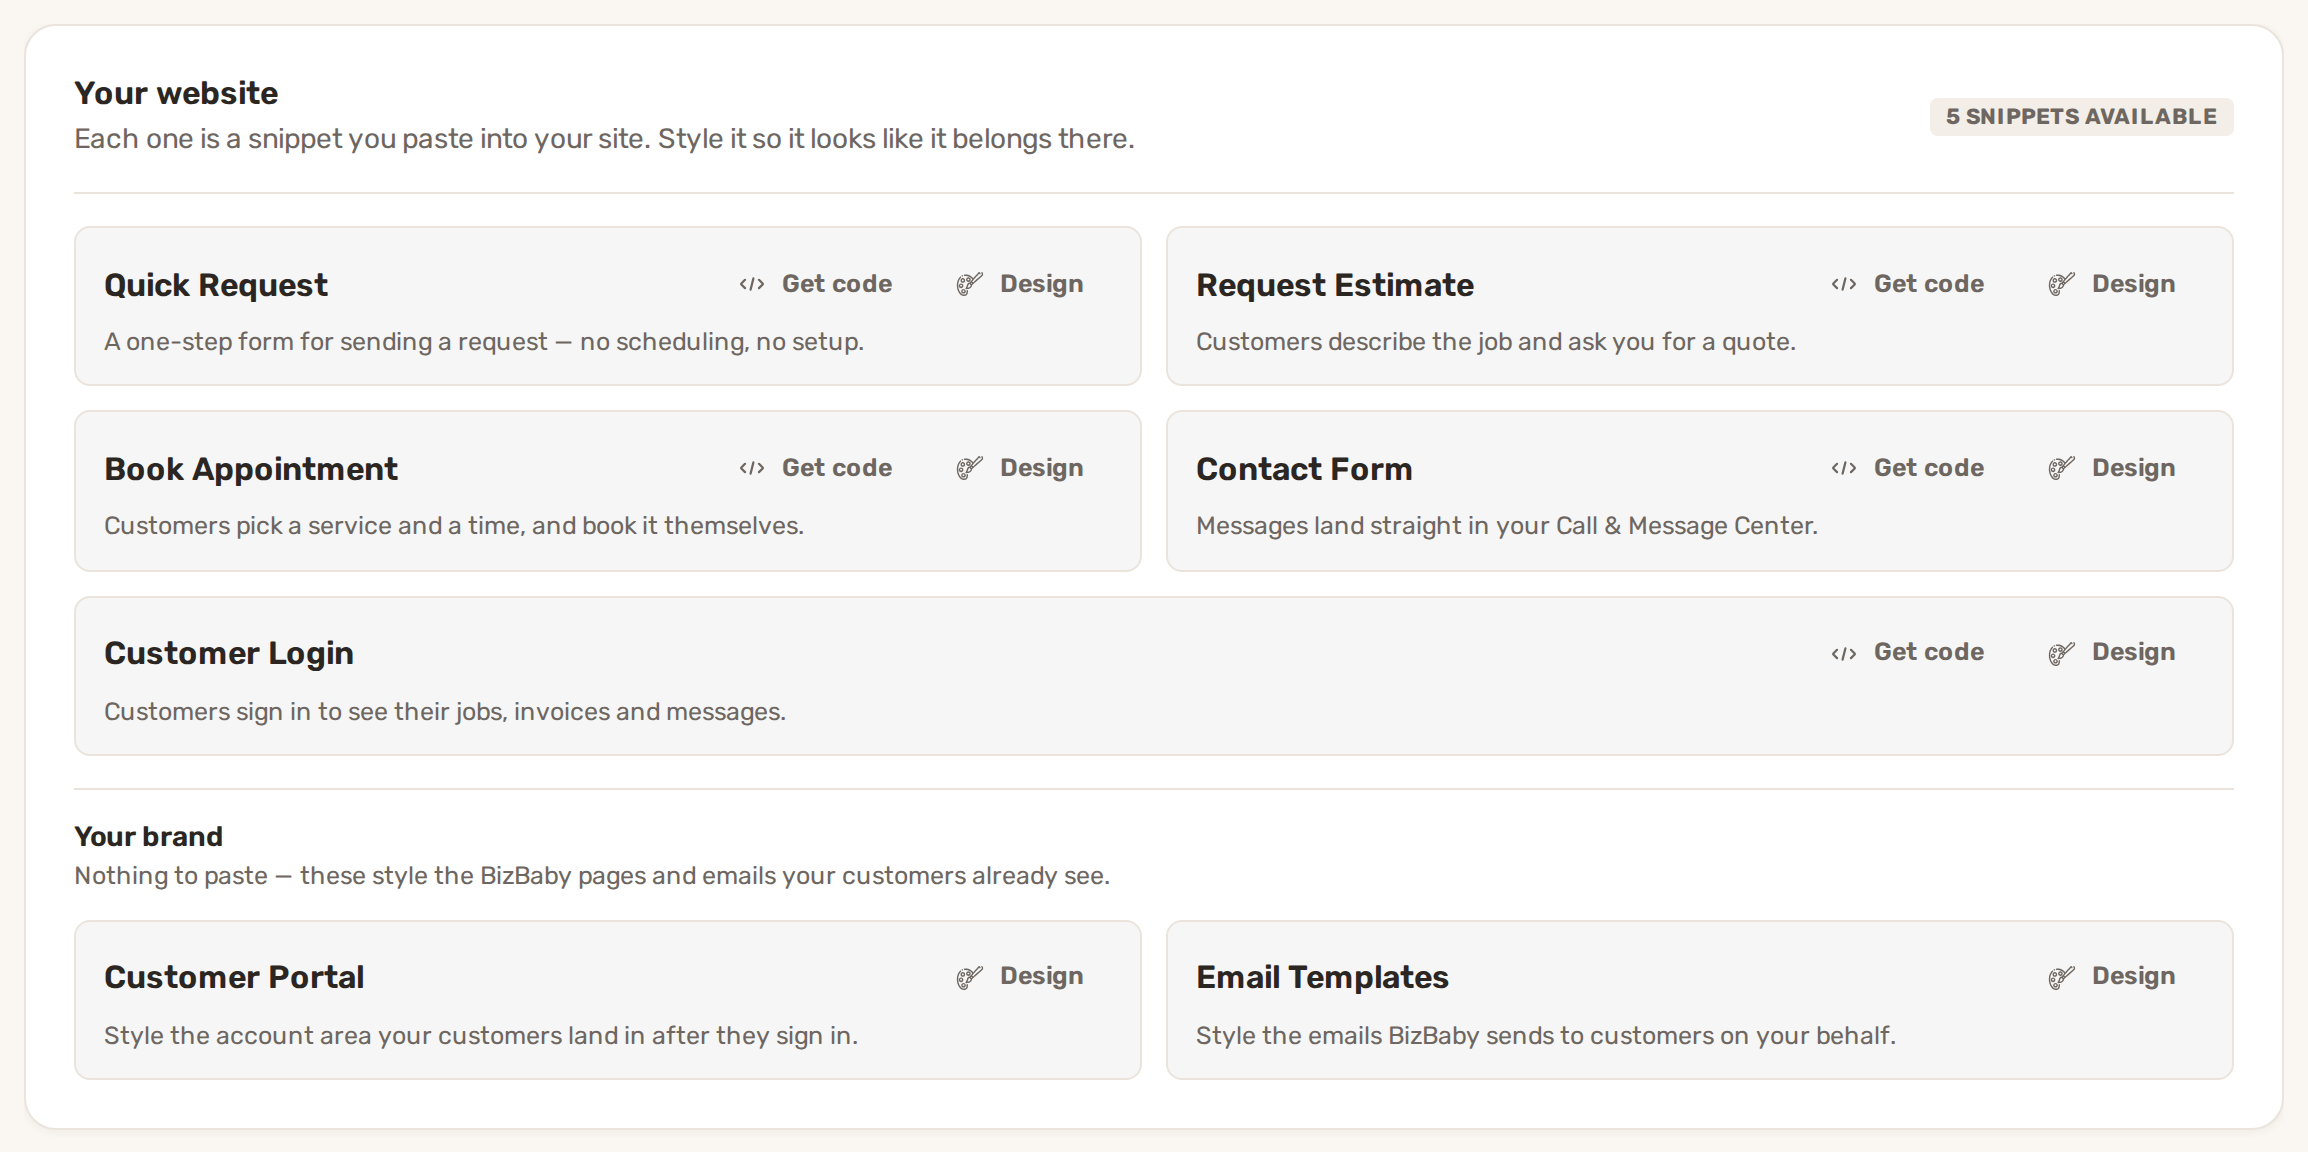Click the palette icon for Quick Request
Viewport: 2308px width, 1152px height.
click(969, 284)
